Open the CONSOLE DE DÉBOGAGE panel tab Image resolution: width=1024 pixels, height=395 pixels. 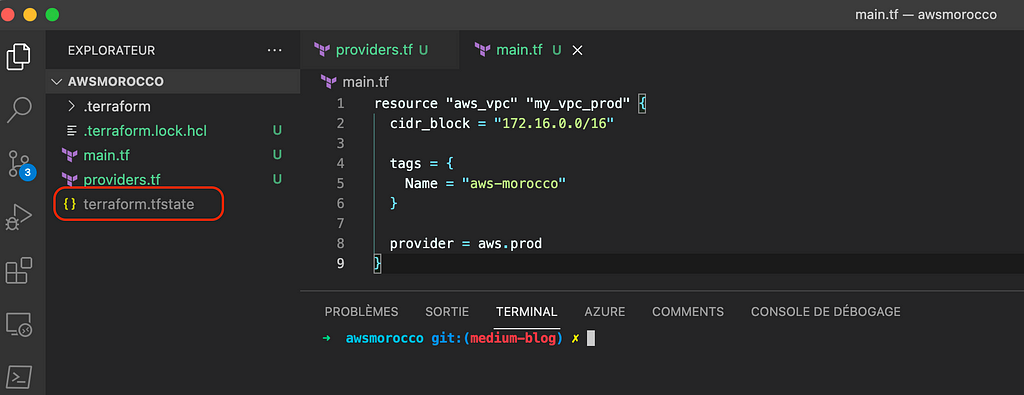click(825, 312)
